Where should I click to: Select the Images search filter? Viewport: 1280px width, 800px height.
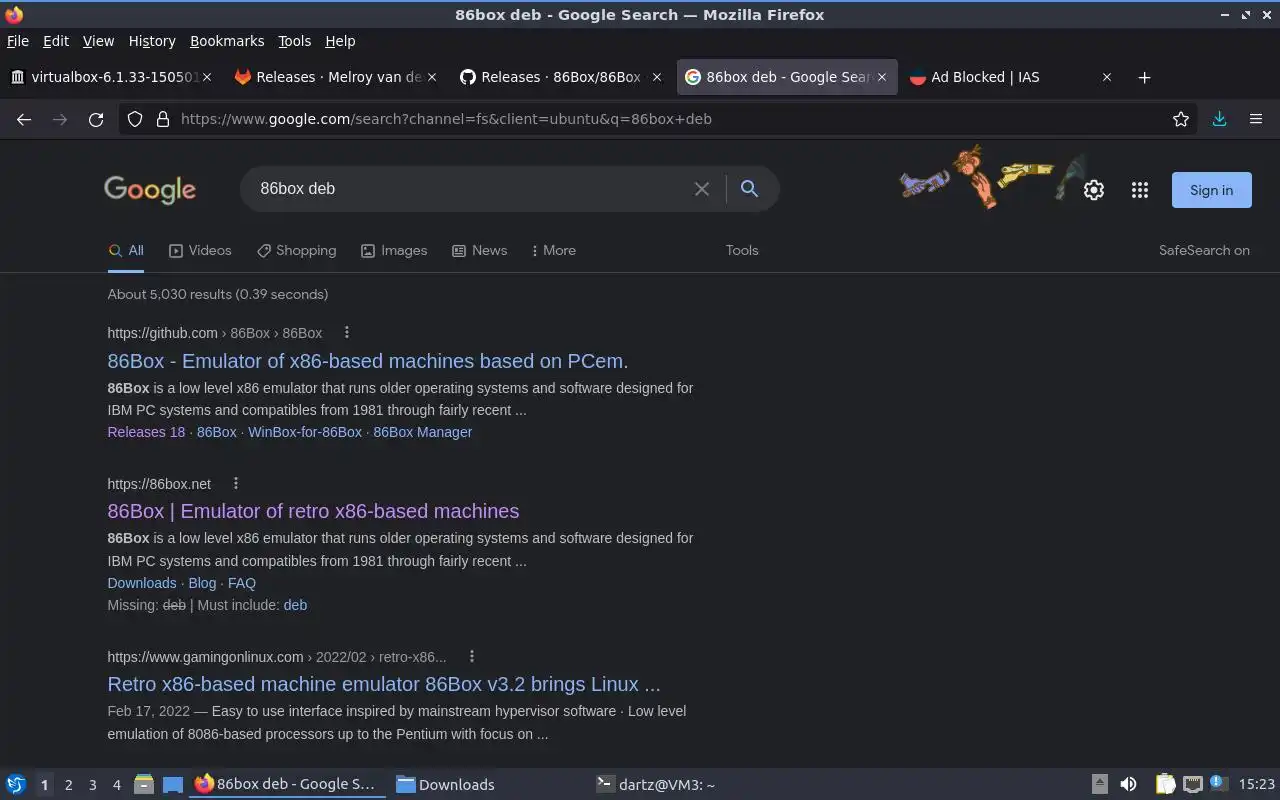(x=394, y=251)
